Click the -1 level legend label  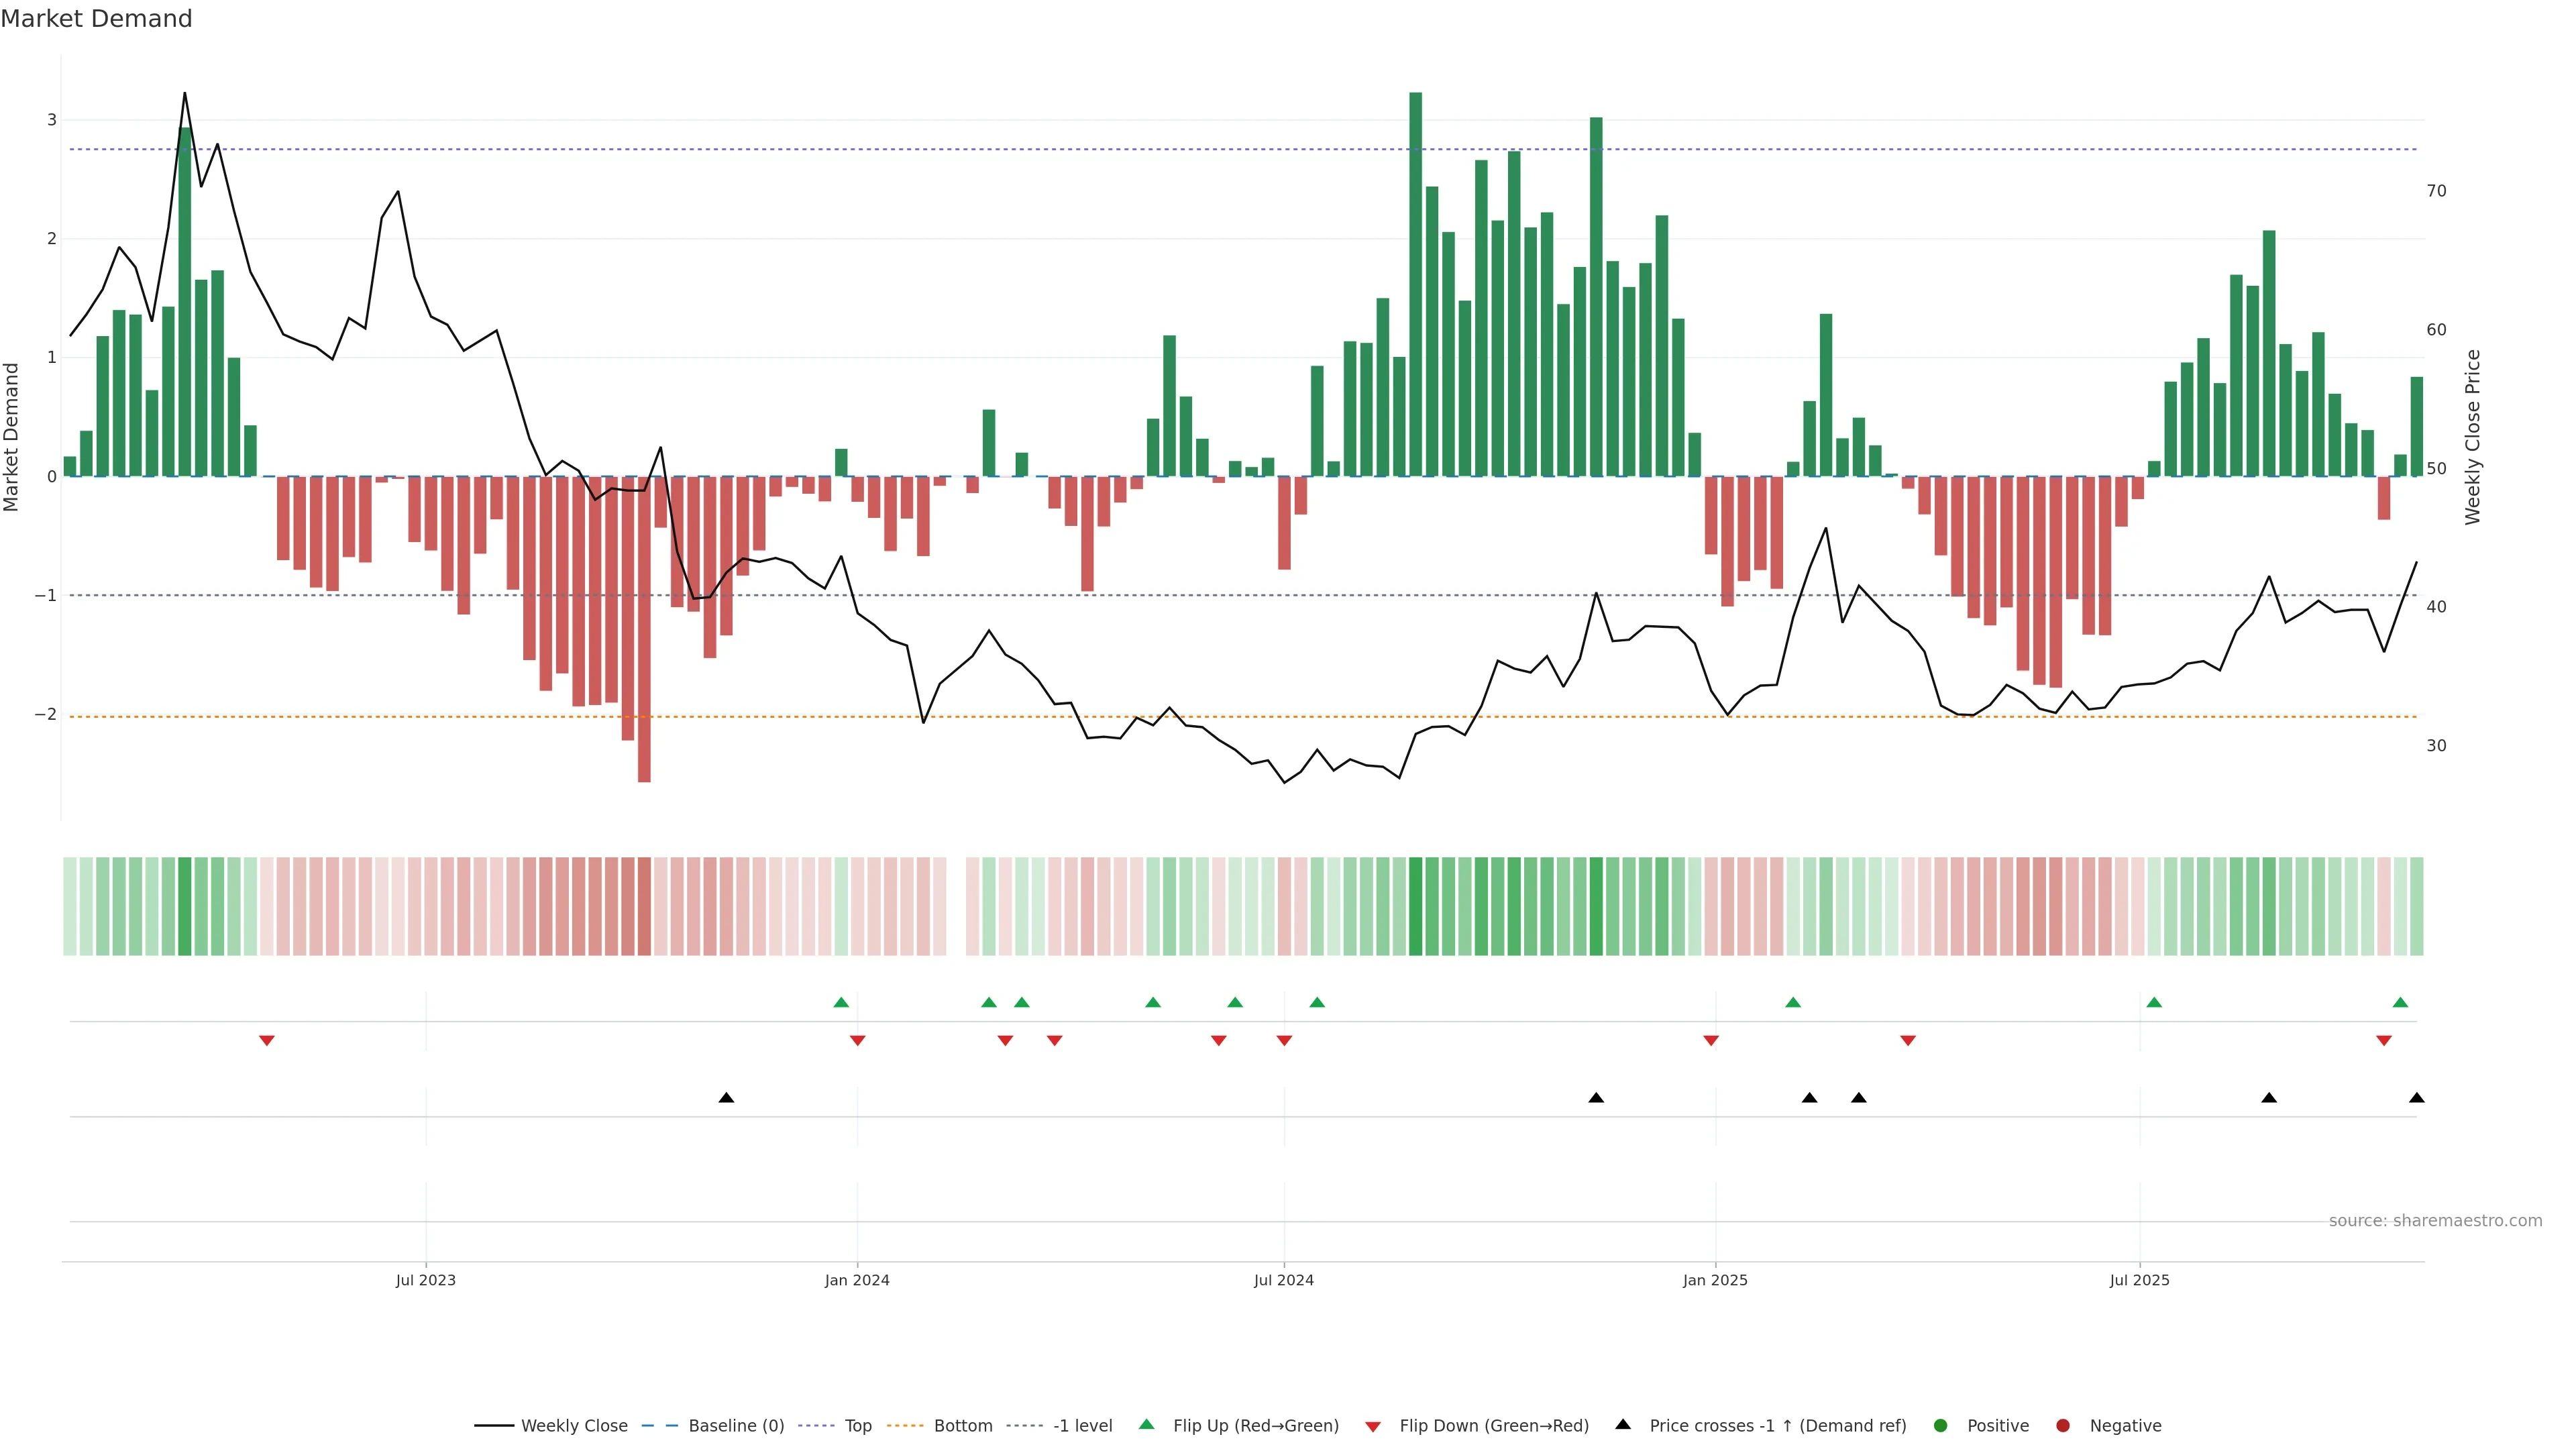(1082, 1426)
